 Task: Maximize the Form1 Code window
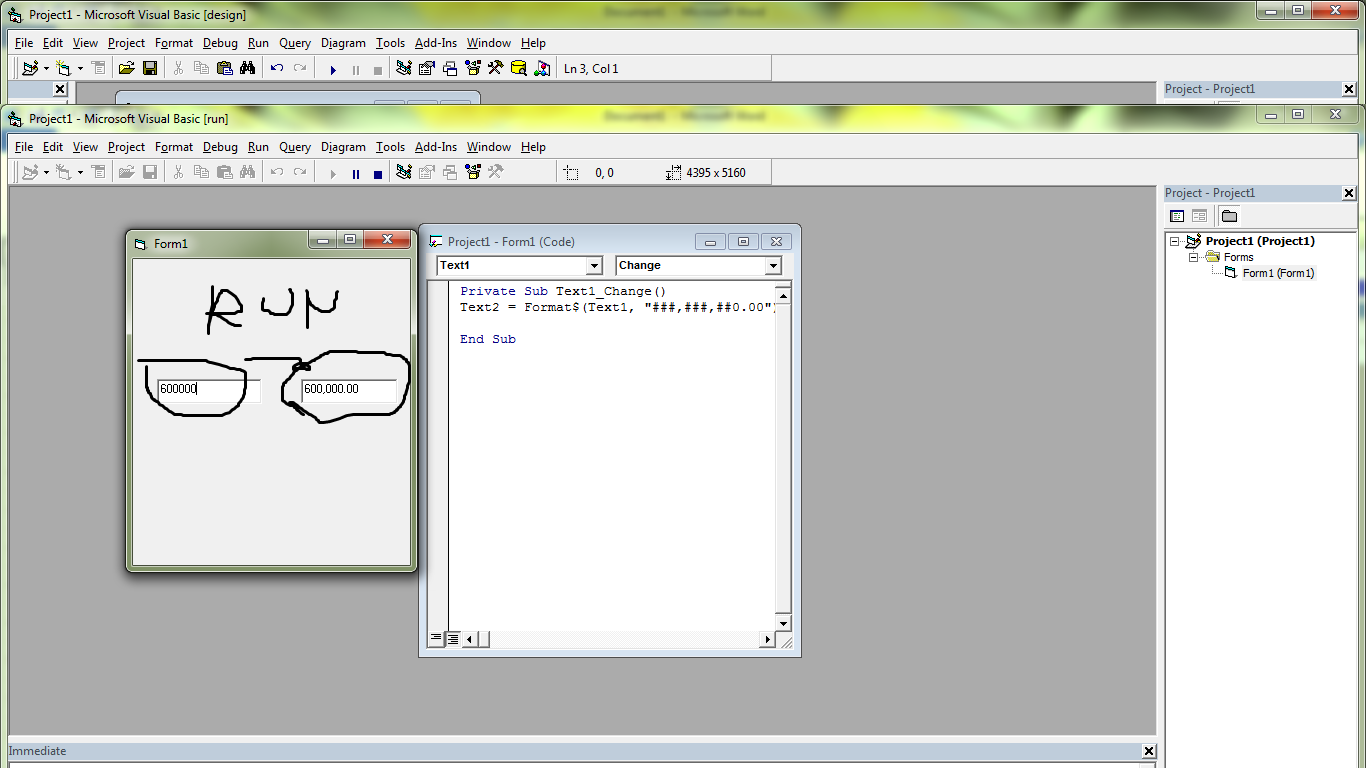743,241
